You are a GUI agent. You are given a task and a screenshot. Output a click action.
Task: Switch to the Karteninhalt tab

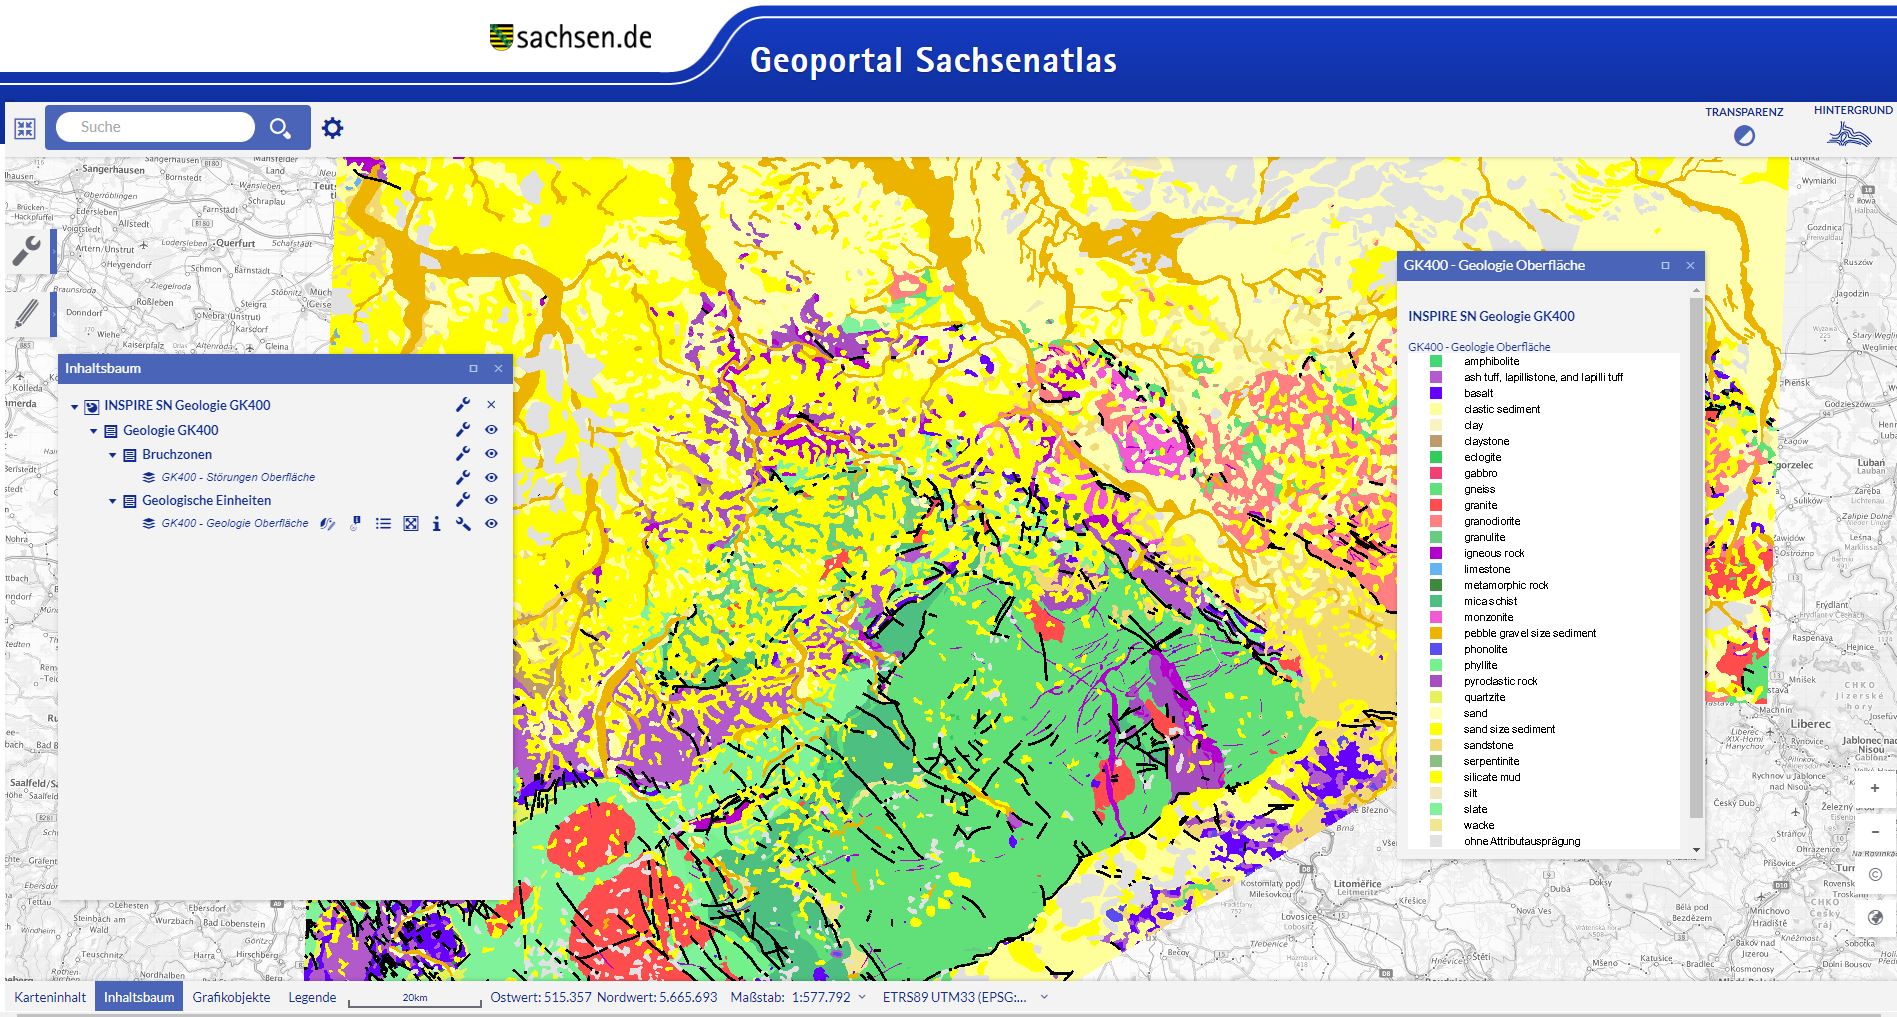point(50,997)
